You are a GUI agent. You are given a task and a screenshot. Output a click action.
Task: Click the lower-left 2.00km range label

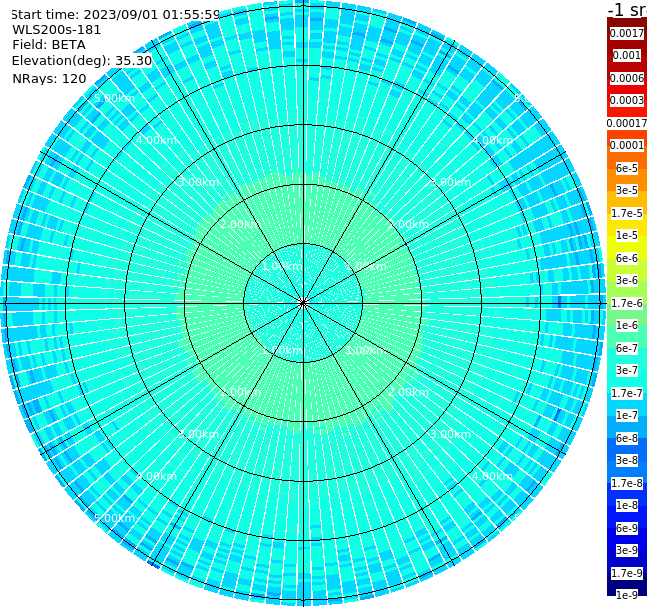click(x=240, y=392)
